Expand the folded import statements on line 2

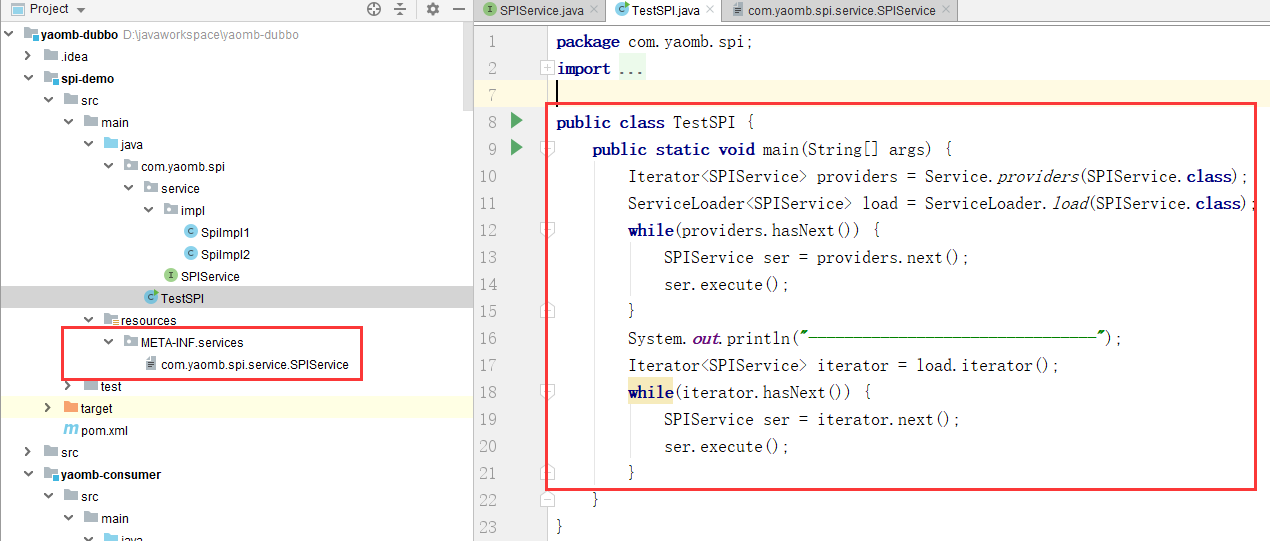coord(547,68)
